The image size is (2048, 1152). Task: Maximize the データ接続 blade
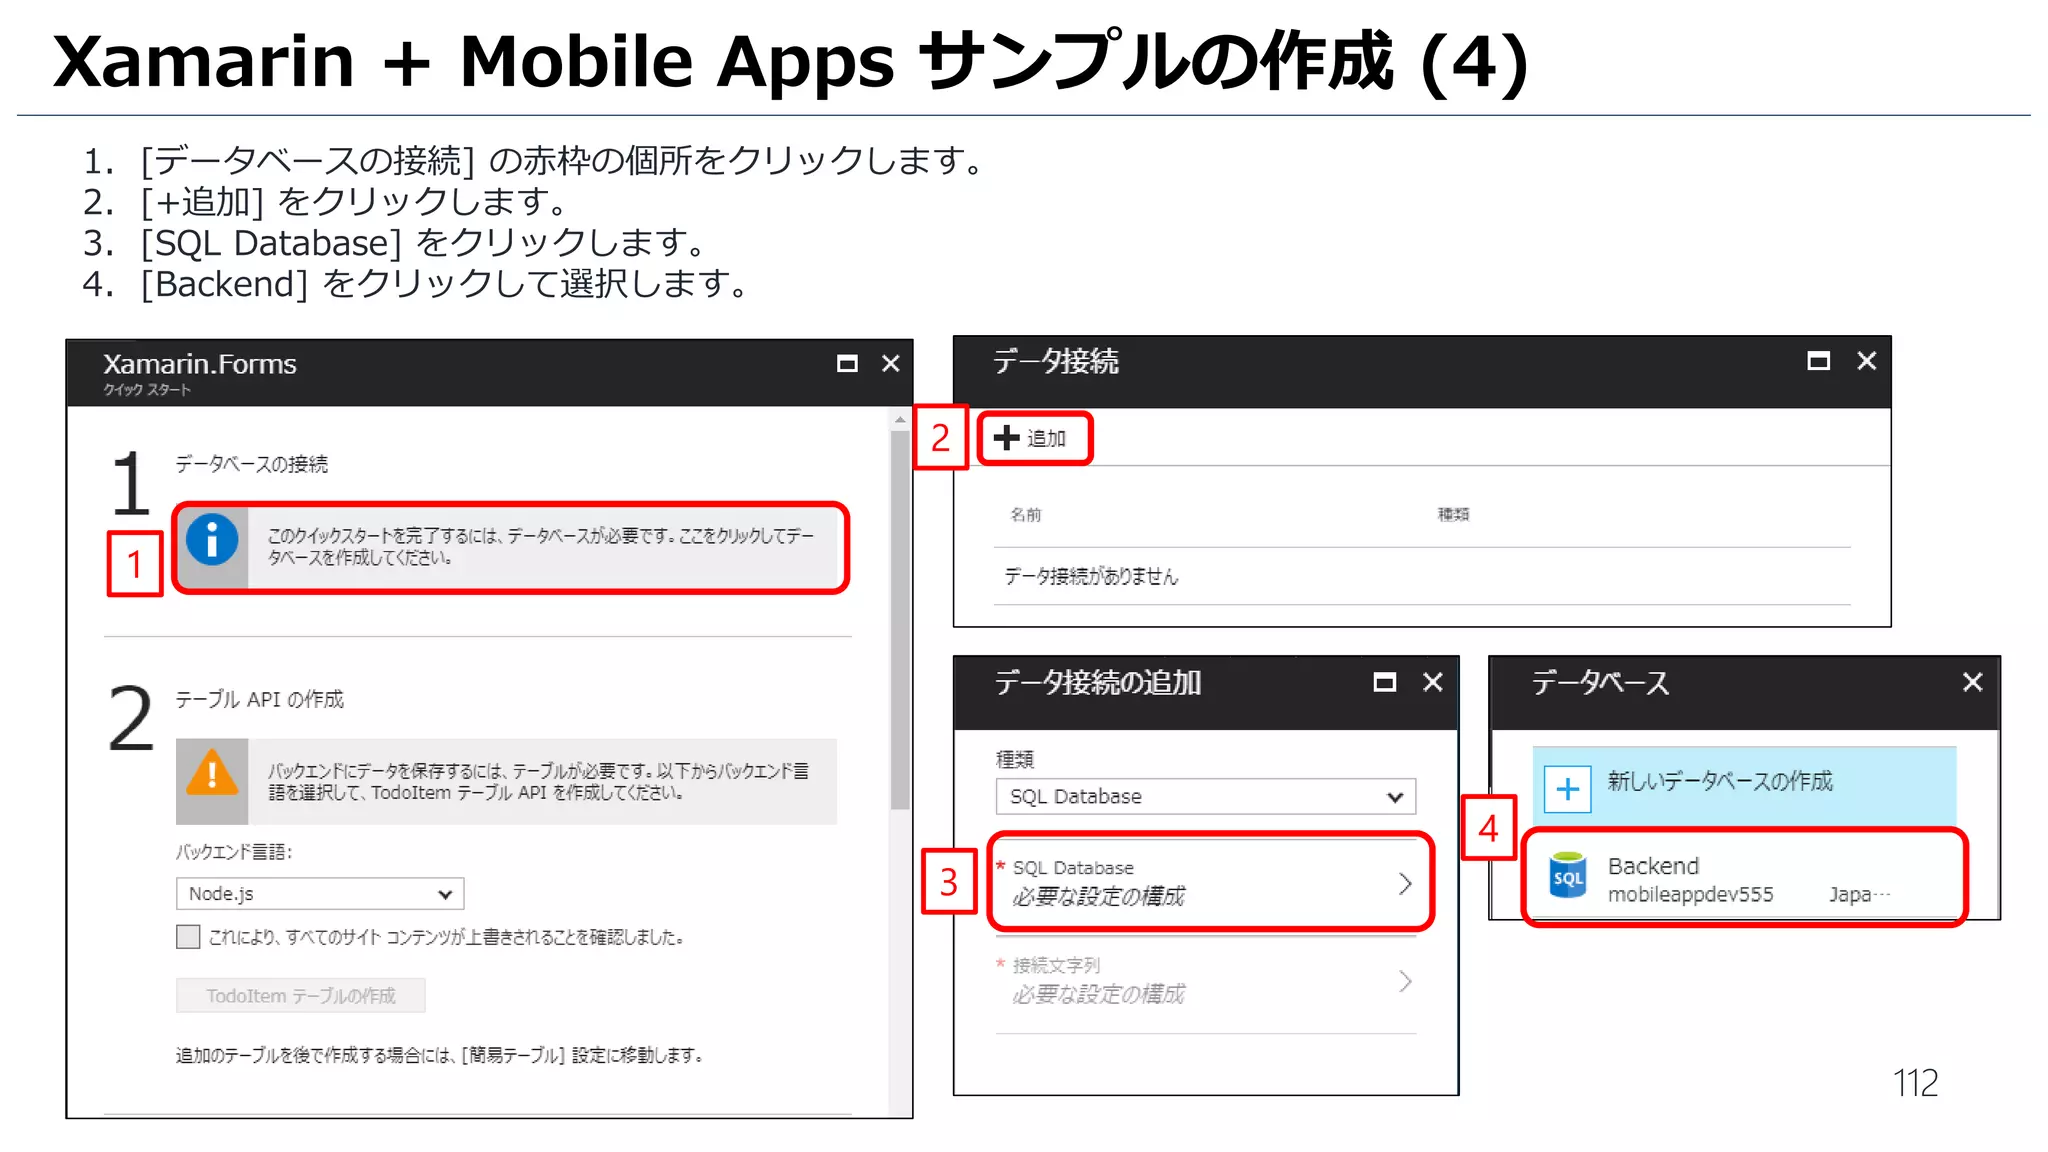pos(1819,361)
